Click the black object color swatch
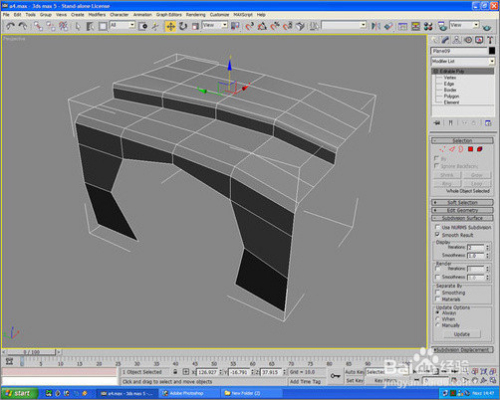This screenshot has width=500, height=400. click(492, 51)
